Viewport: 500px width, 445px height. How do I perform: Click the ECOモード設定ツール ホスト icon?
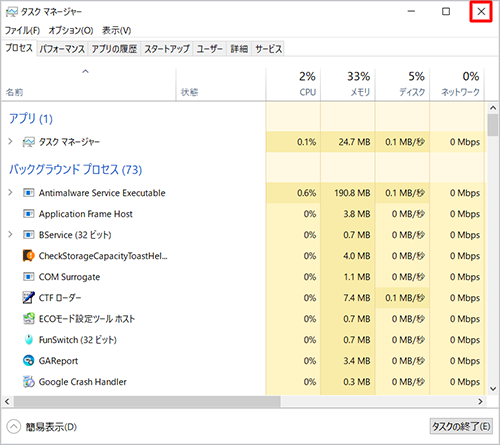pos(29,319)
